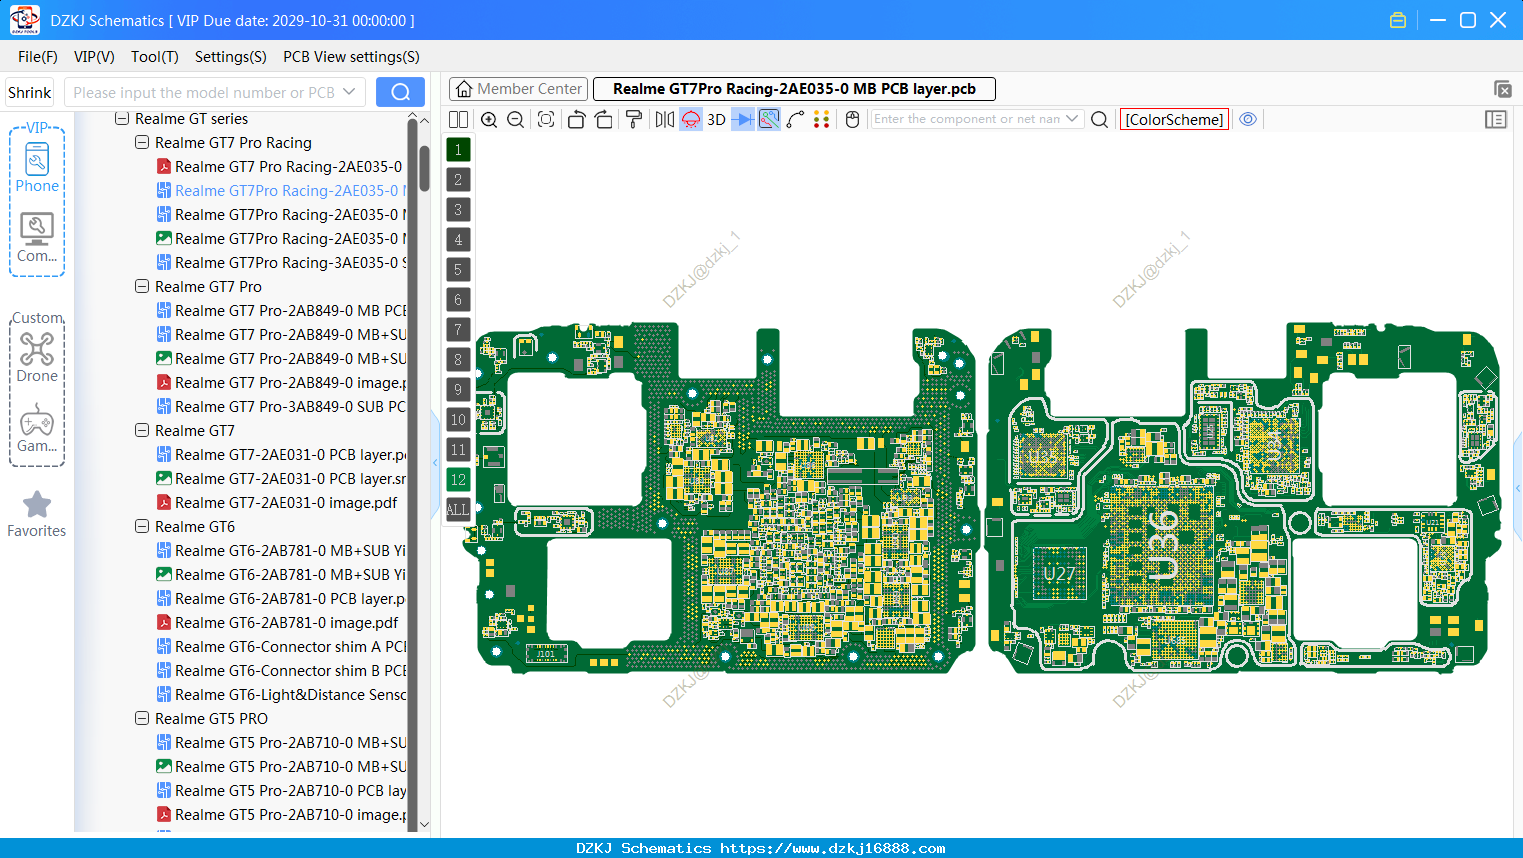Open Member Center home
The height and width of the screenshot is (858, 1523).
[x=519, y=89]
